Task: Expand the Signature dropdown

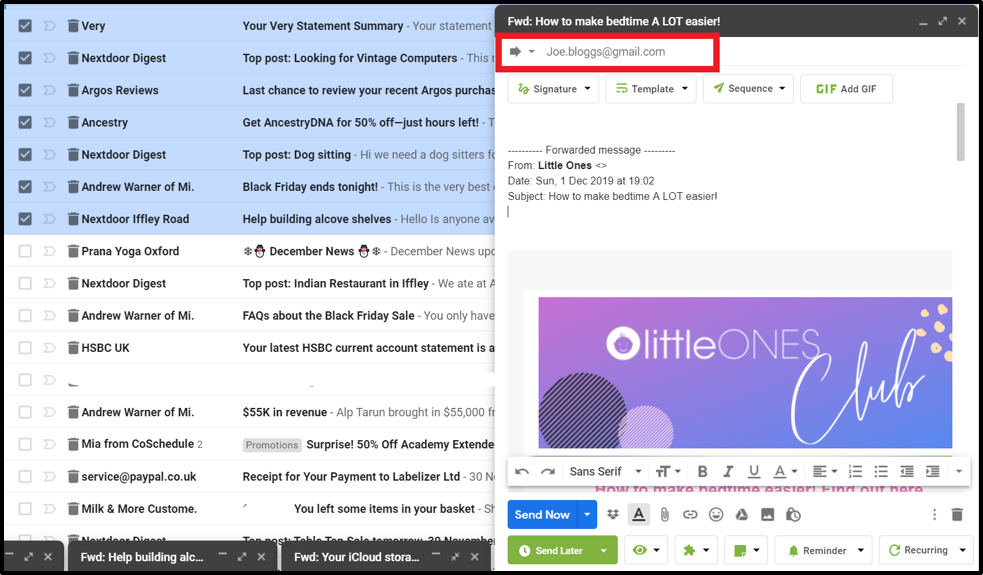Action: (x=554, y=89)
